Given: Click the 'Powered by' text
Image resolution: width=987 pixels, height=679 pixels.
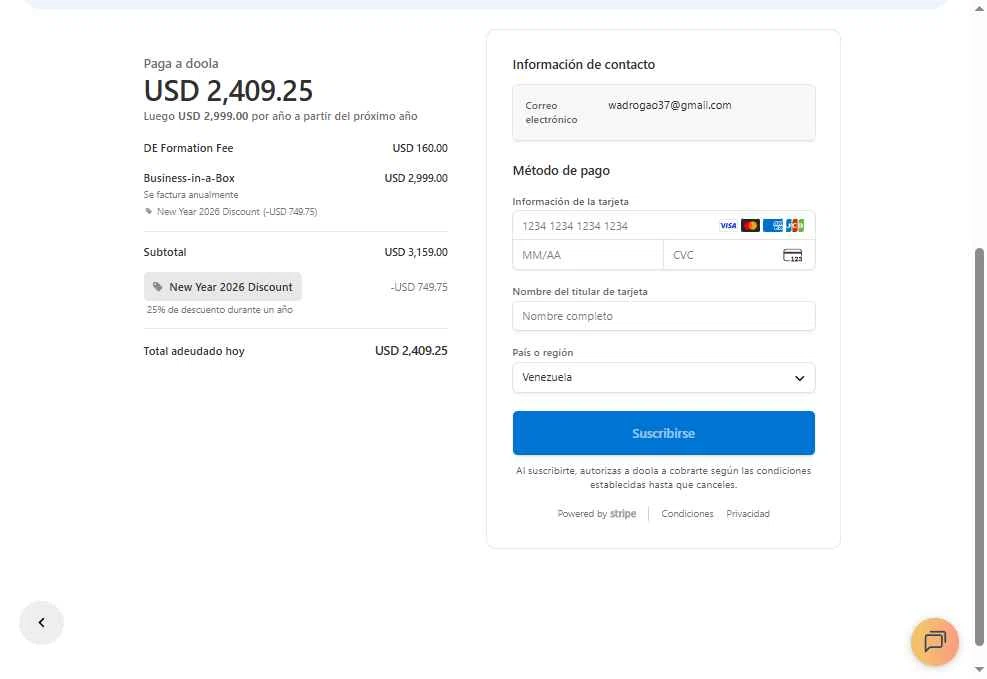Looking at the screenshot, I should (582, 513).
